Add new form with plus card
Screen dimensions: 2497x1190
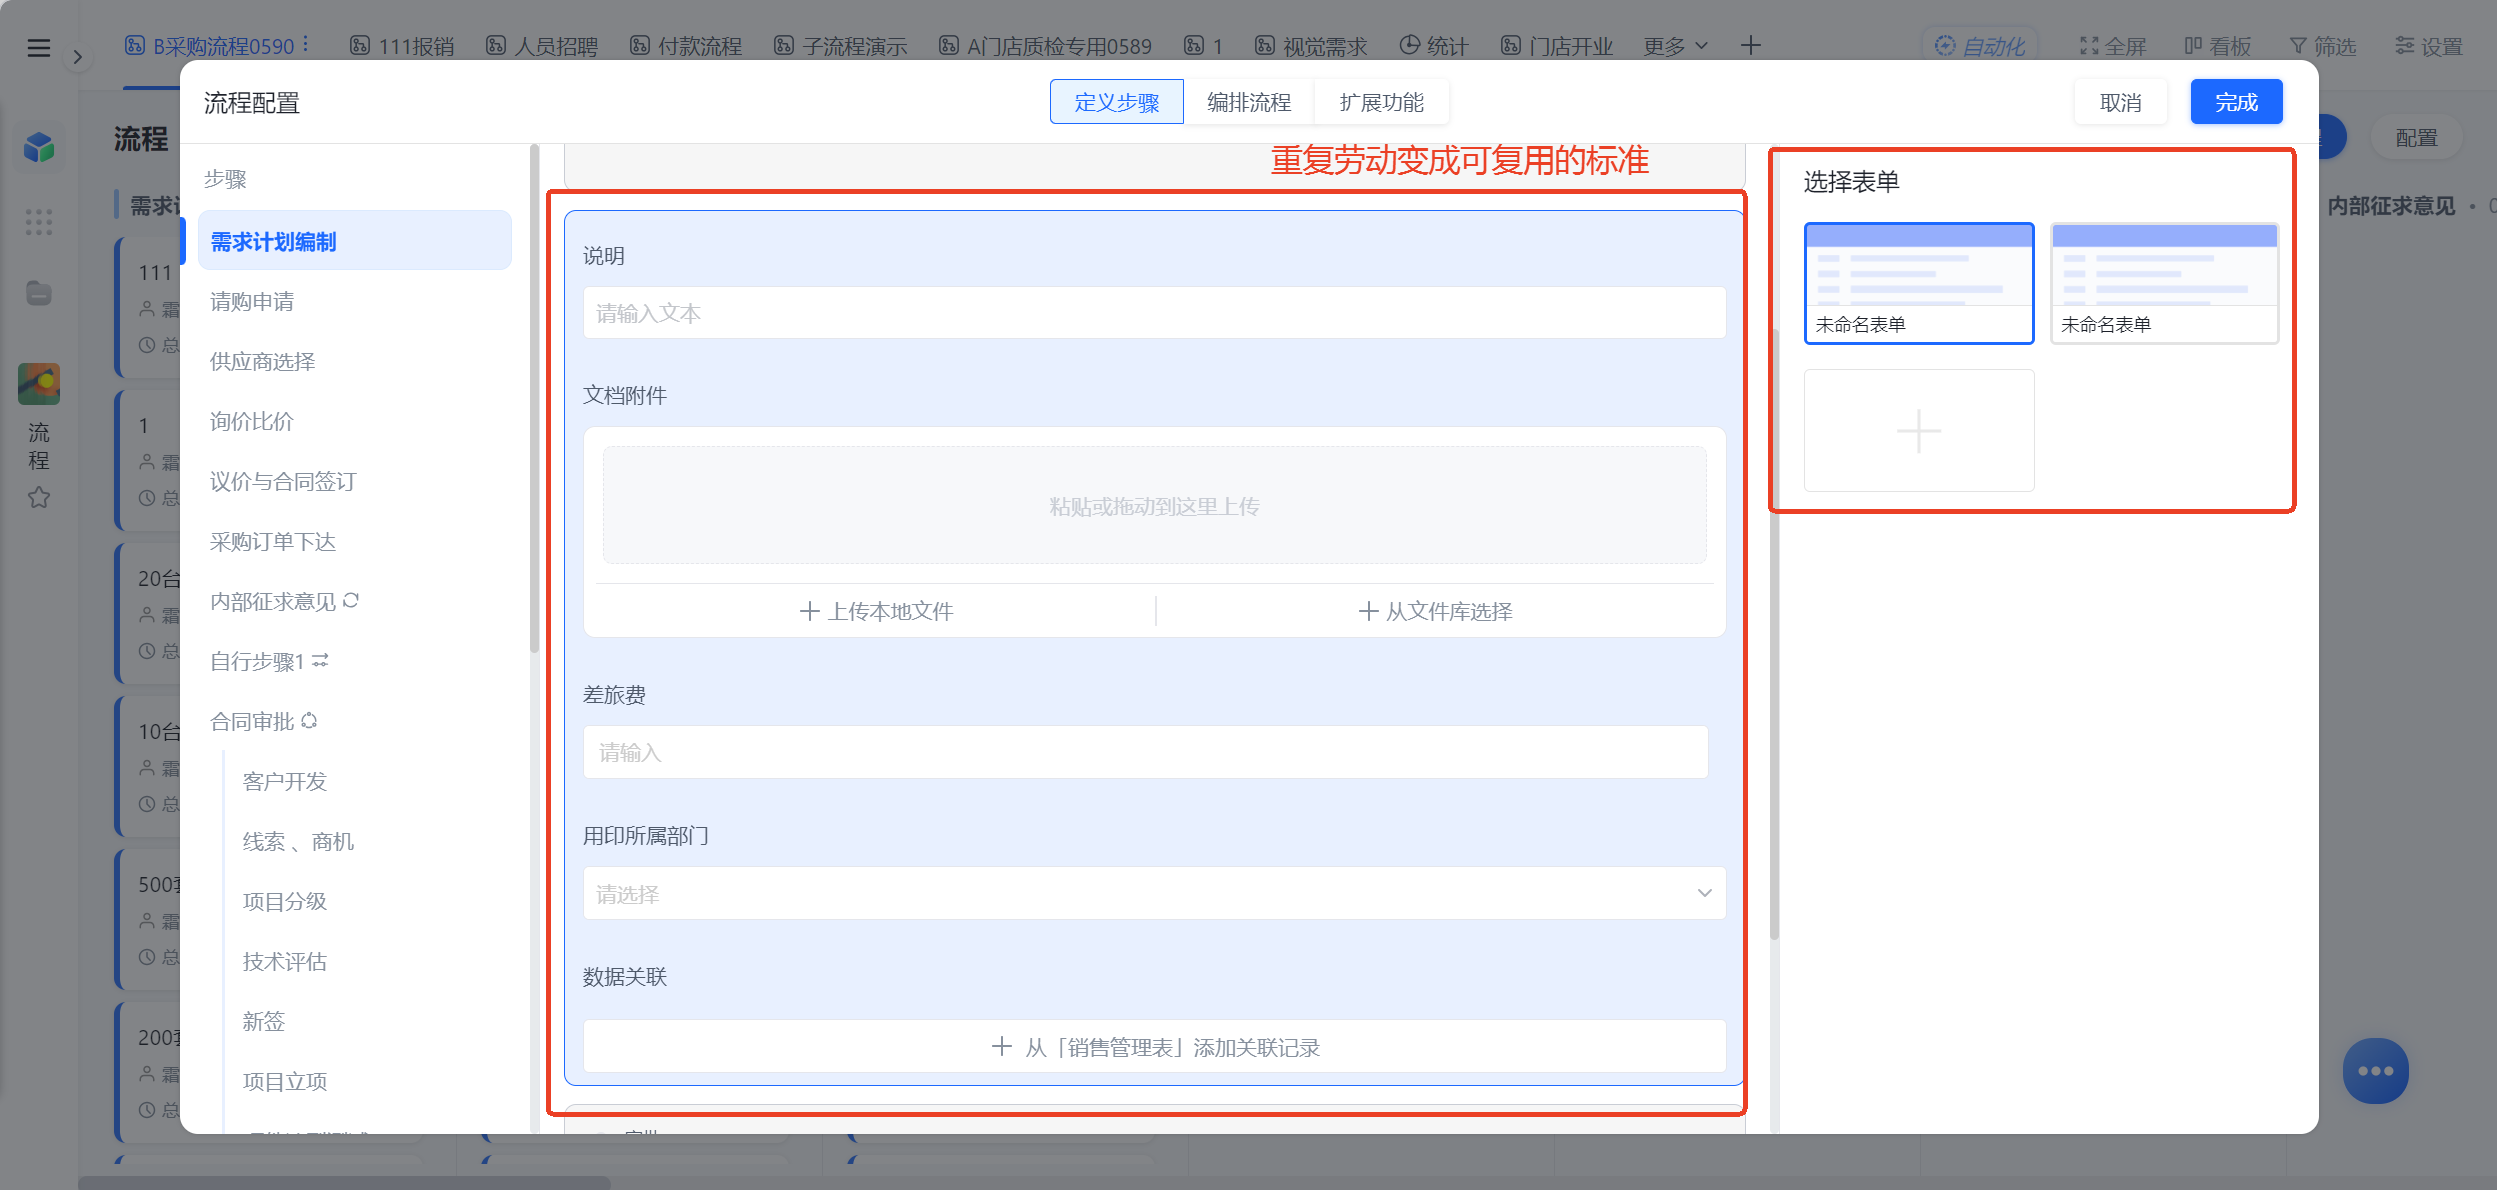1918,431
